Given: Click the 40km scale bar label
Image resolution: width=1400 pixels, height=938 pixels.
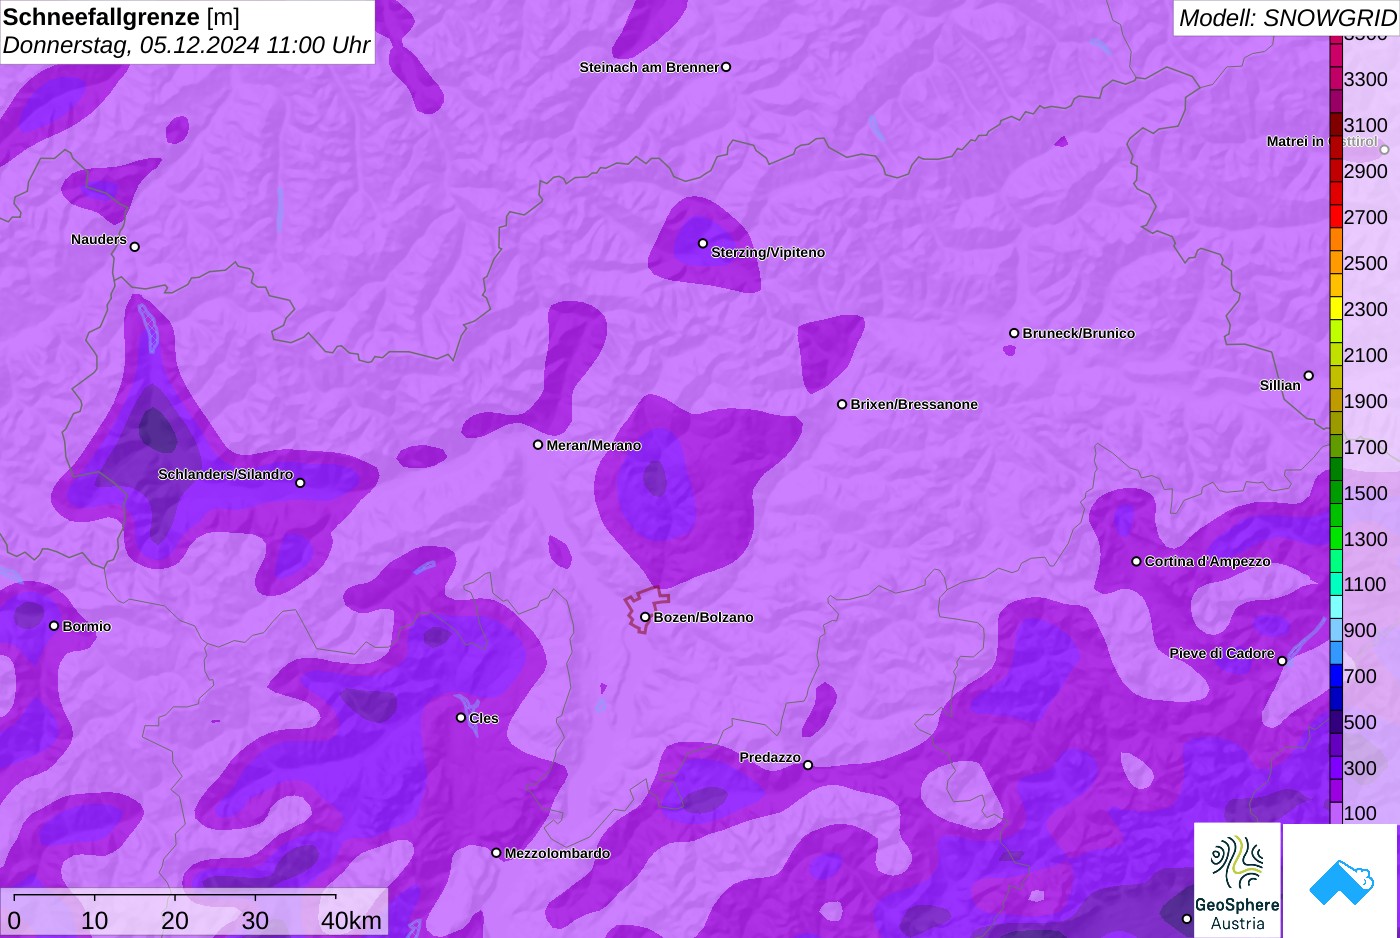Looking at the screenshot, I should (351, 920).
